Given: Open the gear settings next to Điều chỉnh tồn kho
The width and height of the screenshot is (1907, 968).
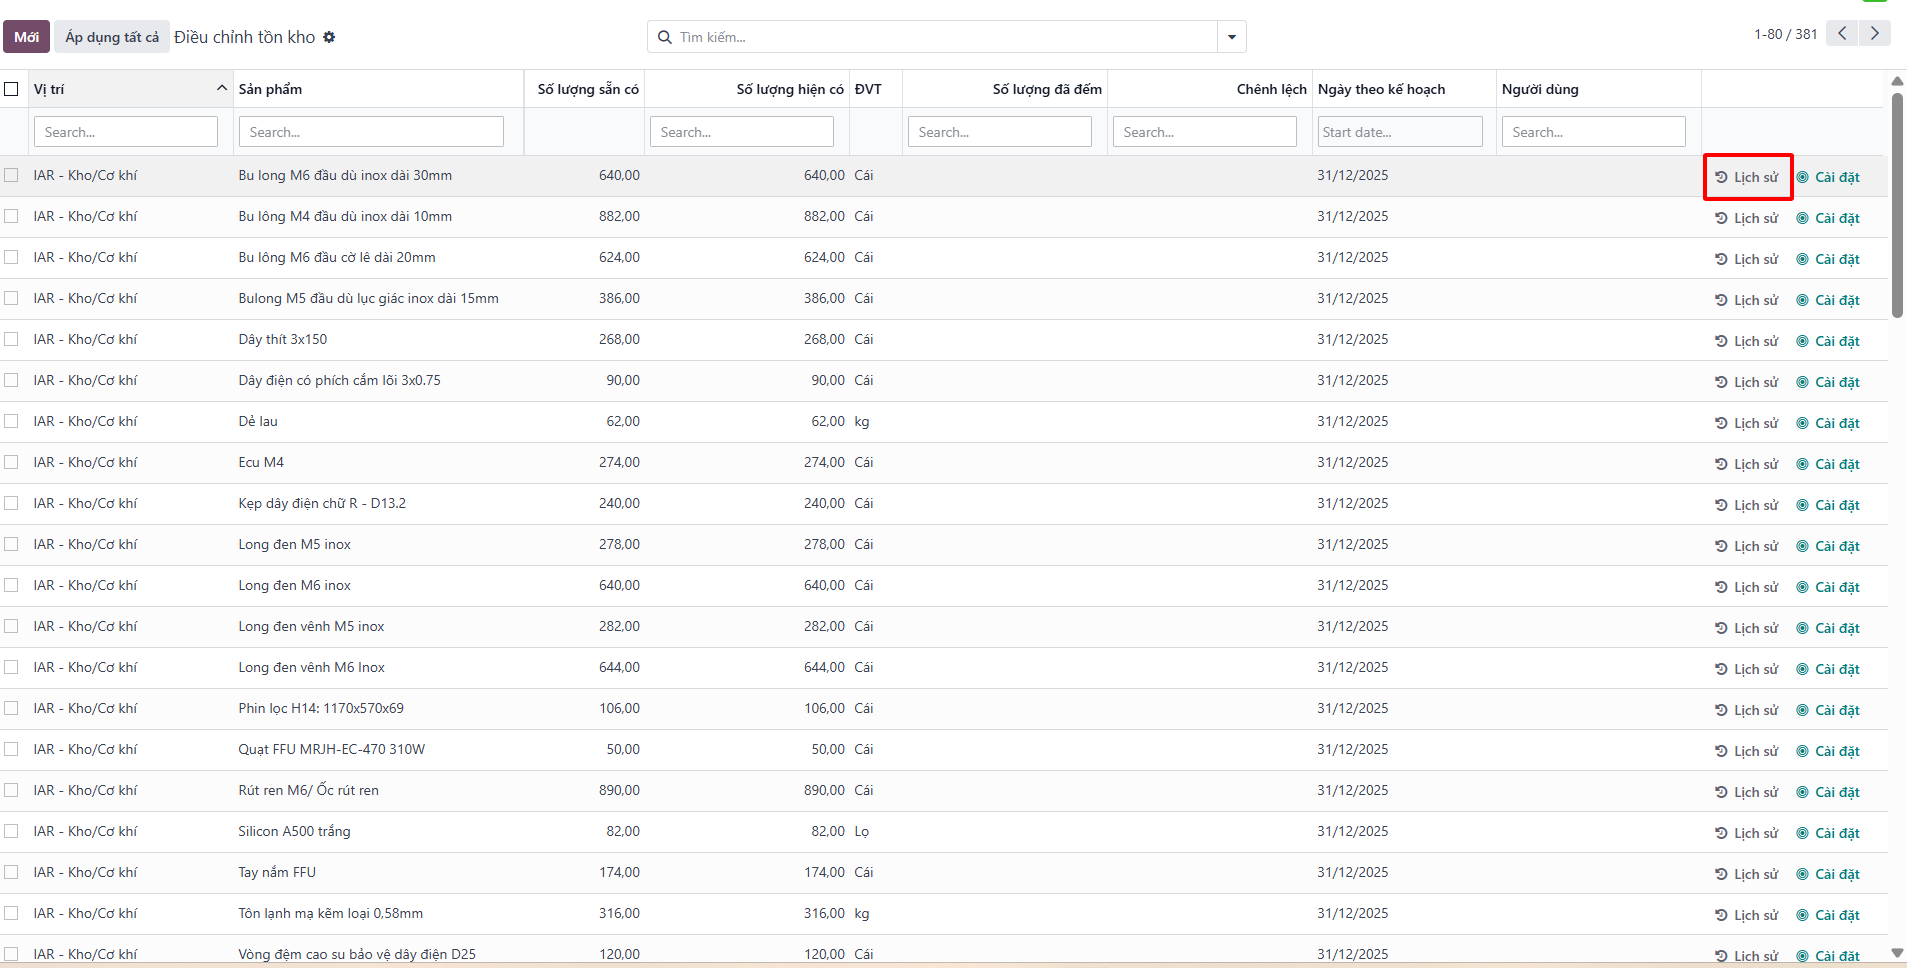Looking at the screenshot, I should (x=329, y=37).
